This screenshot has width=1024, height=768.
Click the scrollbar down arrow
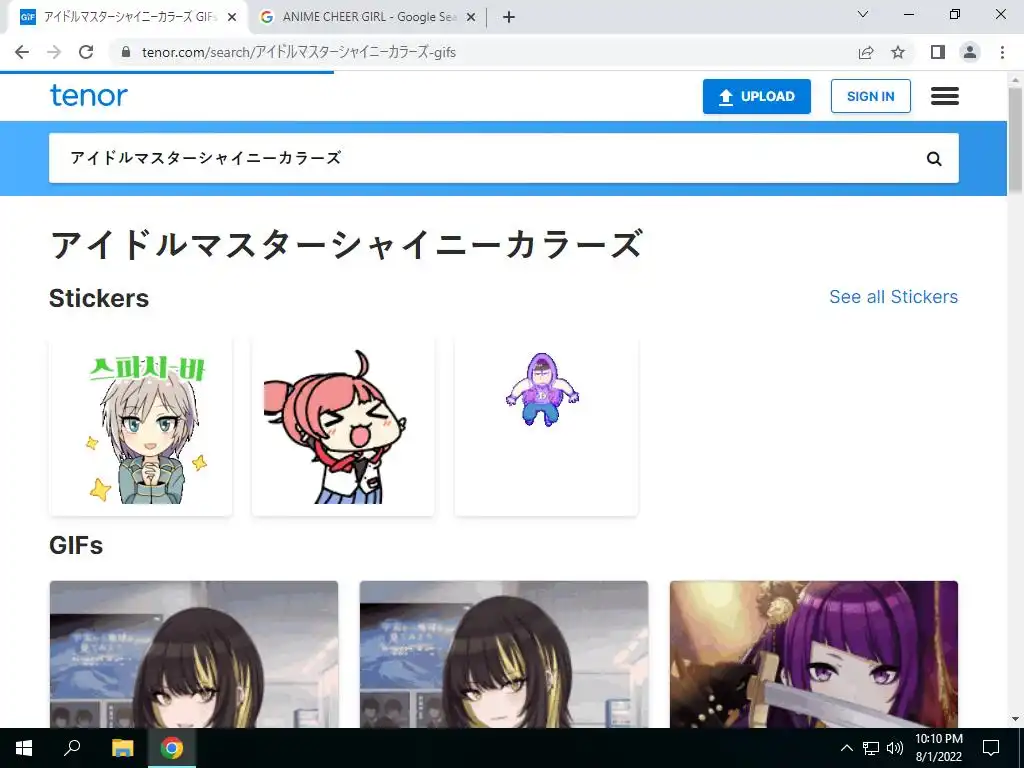pyautogui.click(x=1015, y=720)
